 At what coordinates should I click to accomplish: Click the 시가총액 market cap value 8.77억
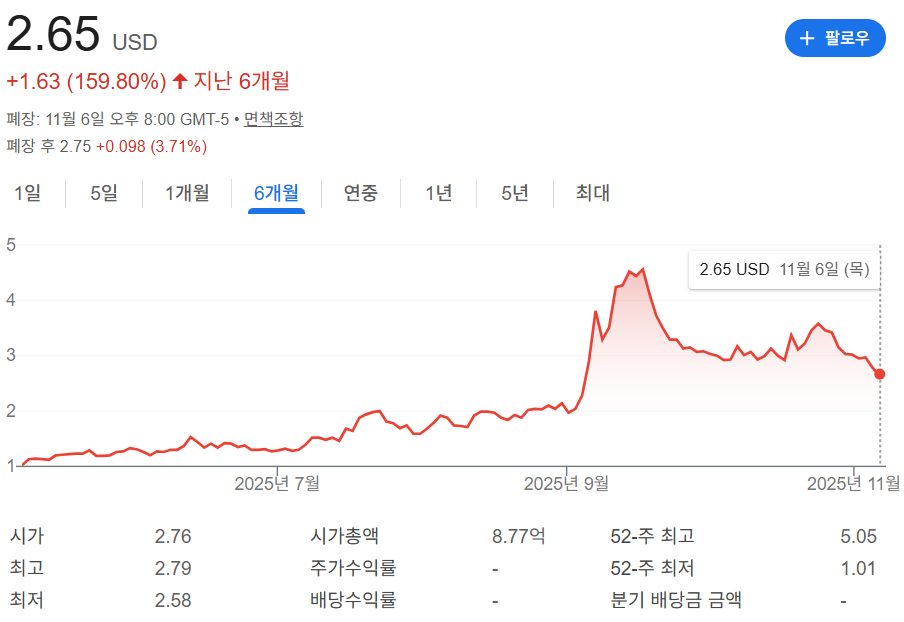518,536
